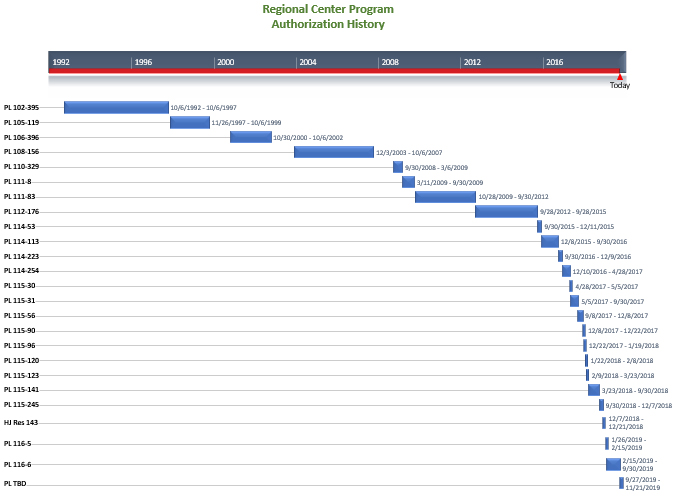This screenshot has width=675, height=496.
Task: Click the PL 116-6 blue bar
Action: [613, 464]
